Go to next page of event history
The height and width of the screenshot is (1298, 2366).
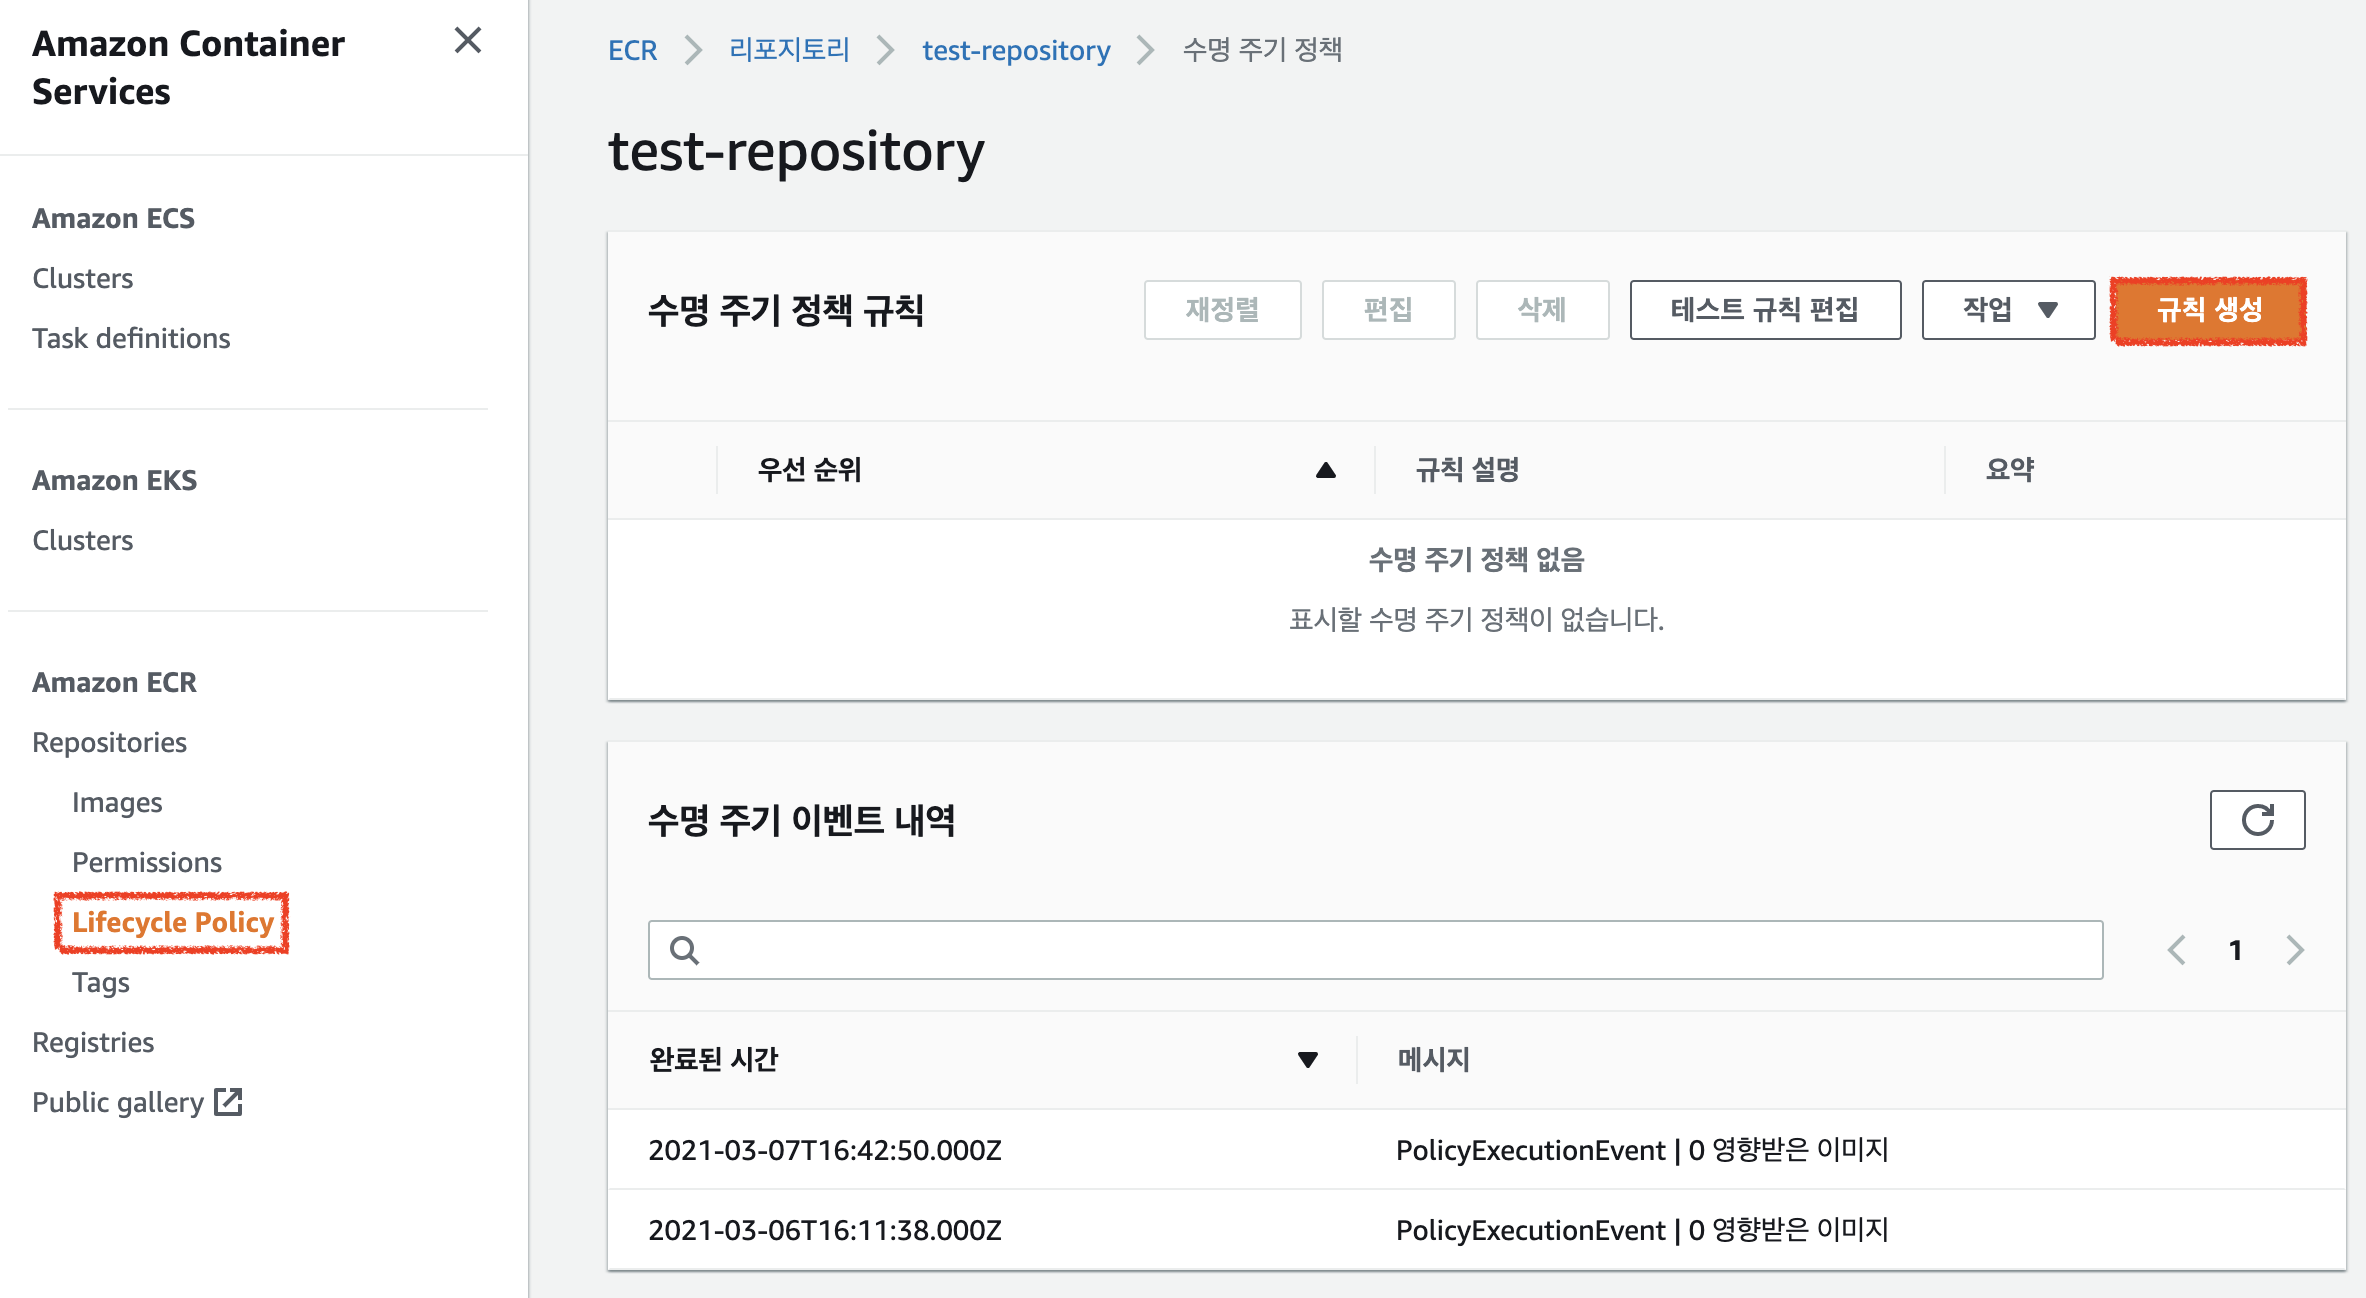point(2294,950)
